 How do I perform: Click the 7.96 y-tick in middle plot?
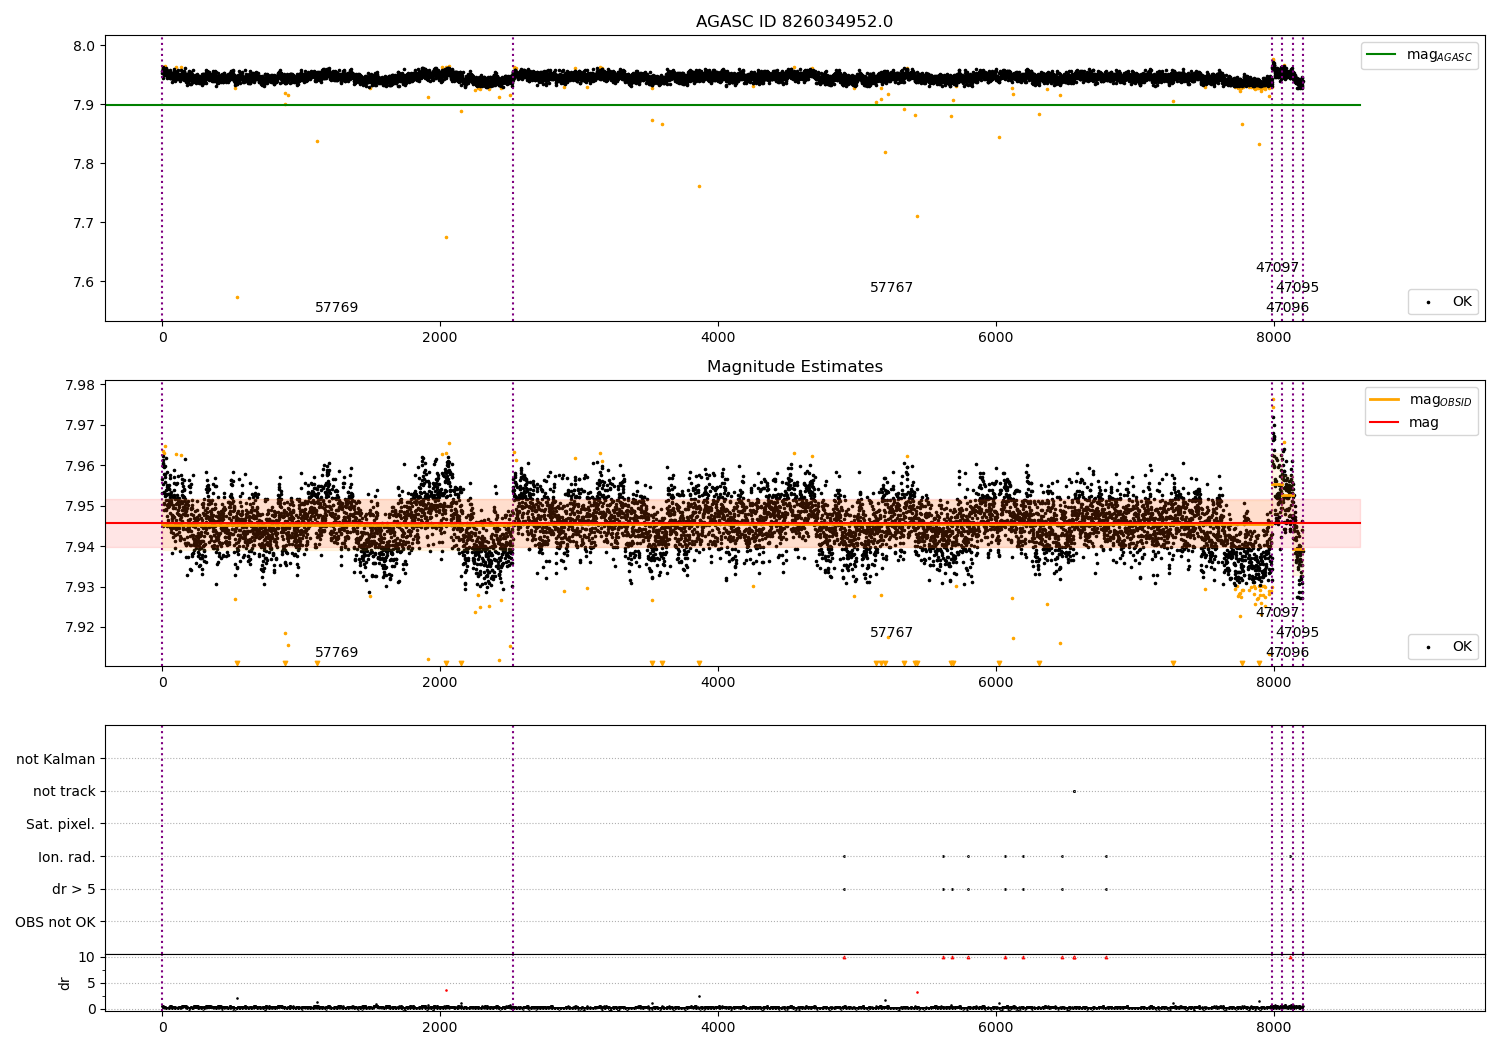pyautogui.click(x=80, y=466)
